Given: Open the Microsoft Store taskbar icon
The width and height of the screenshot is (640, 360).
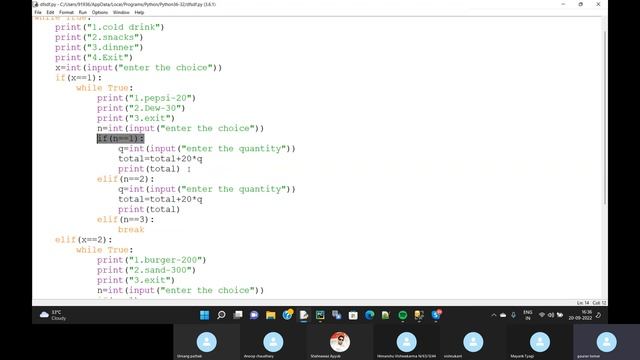Looking at the screenshot, I should 353,315.
